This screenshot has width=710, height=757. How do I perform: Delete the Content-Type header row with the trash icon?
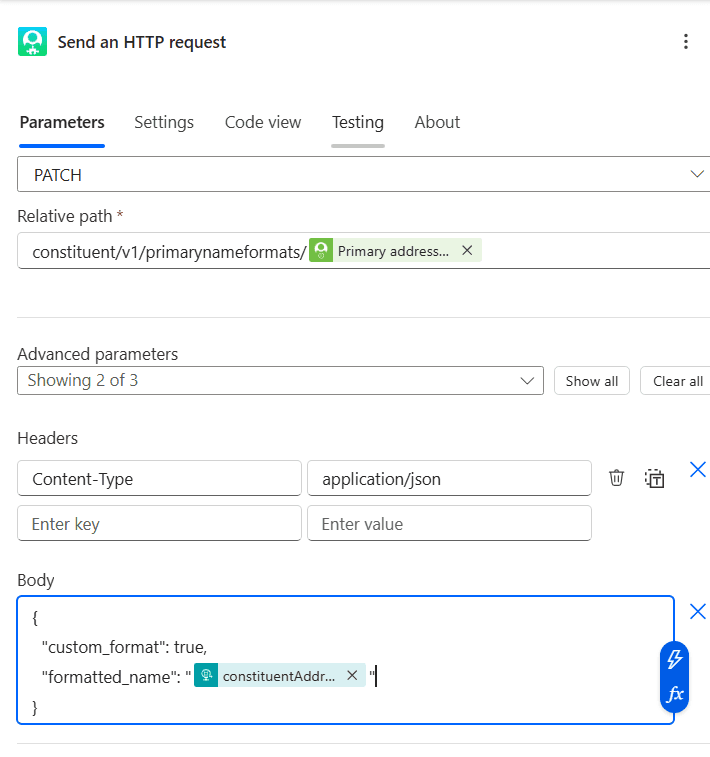[x=616, y=478]
